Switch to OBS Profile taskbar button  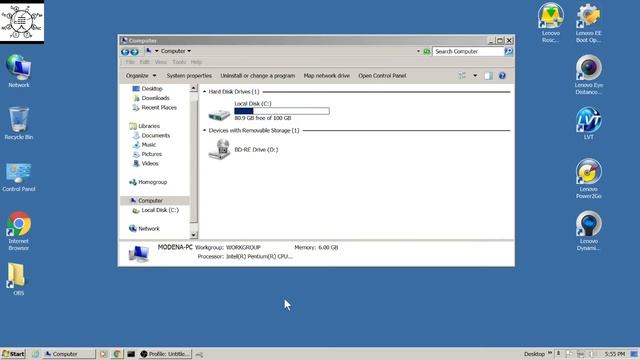(165, 354)
